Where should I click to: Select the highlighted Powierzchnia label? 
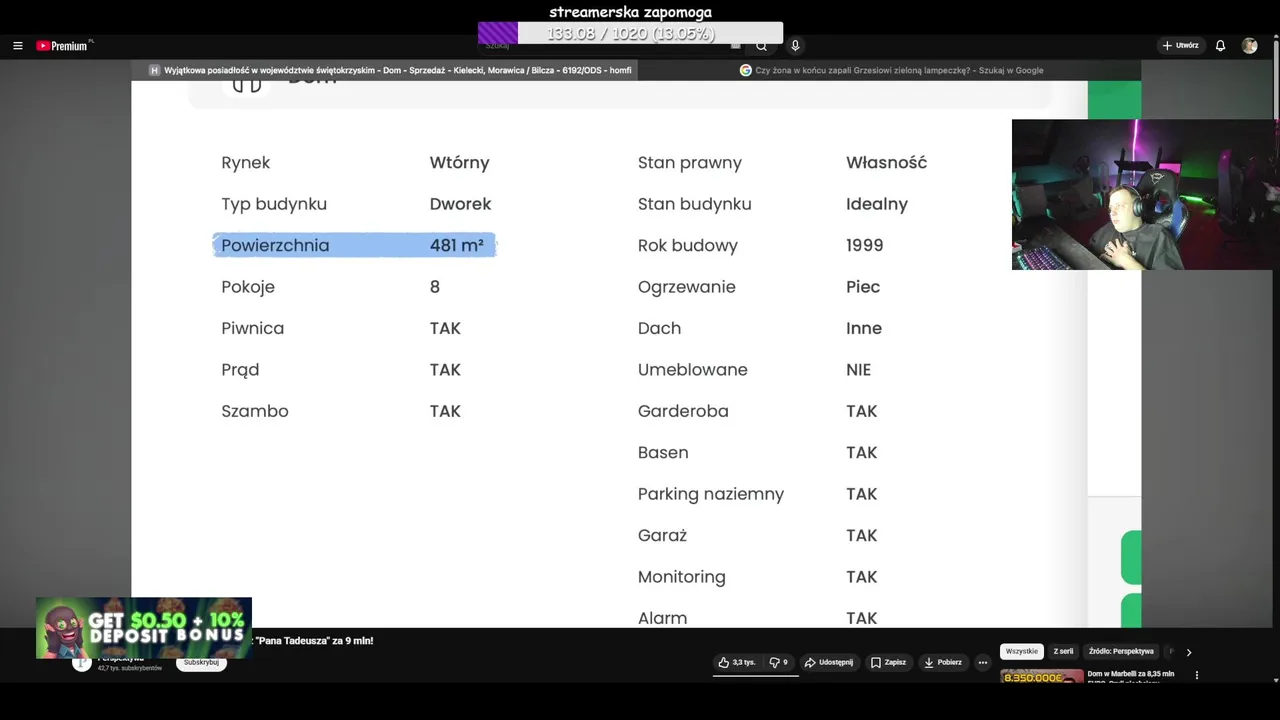tap(275, 245)
